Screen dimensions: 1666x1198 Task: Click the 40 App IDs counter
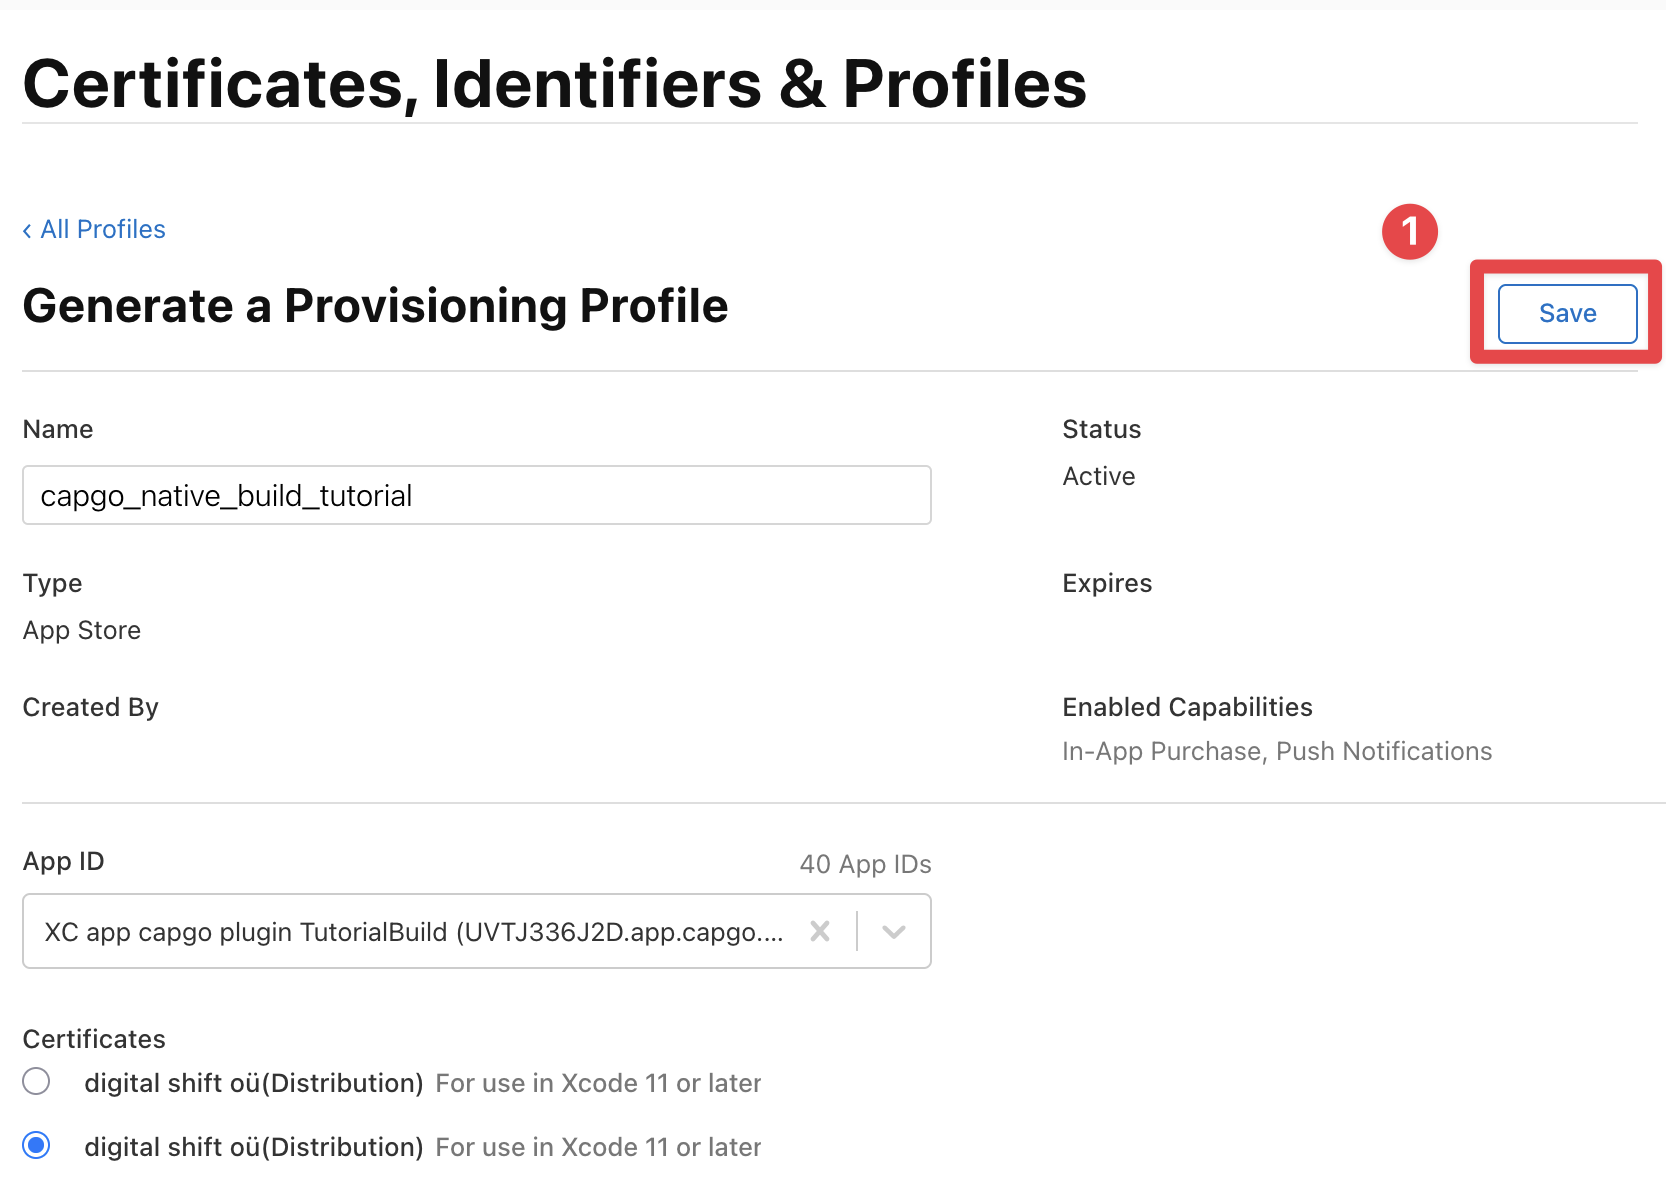tap(864, 863)
